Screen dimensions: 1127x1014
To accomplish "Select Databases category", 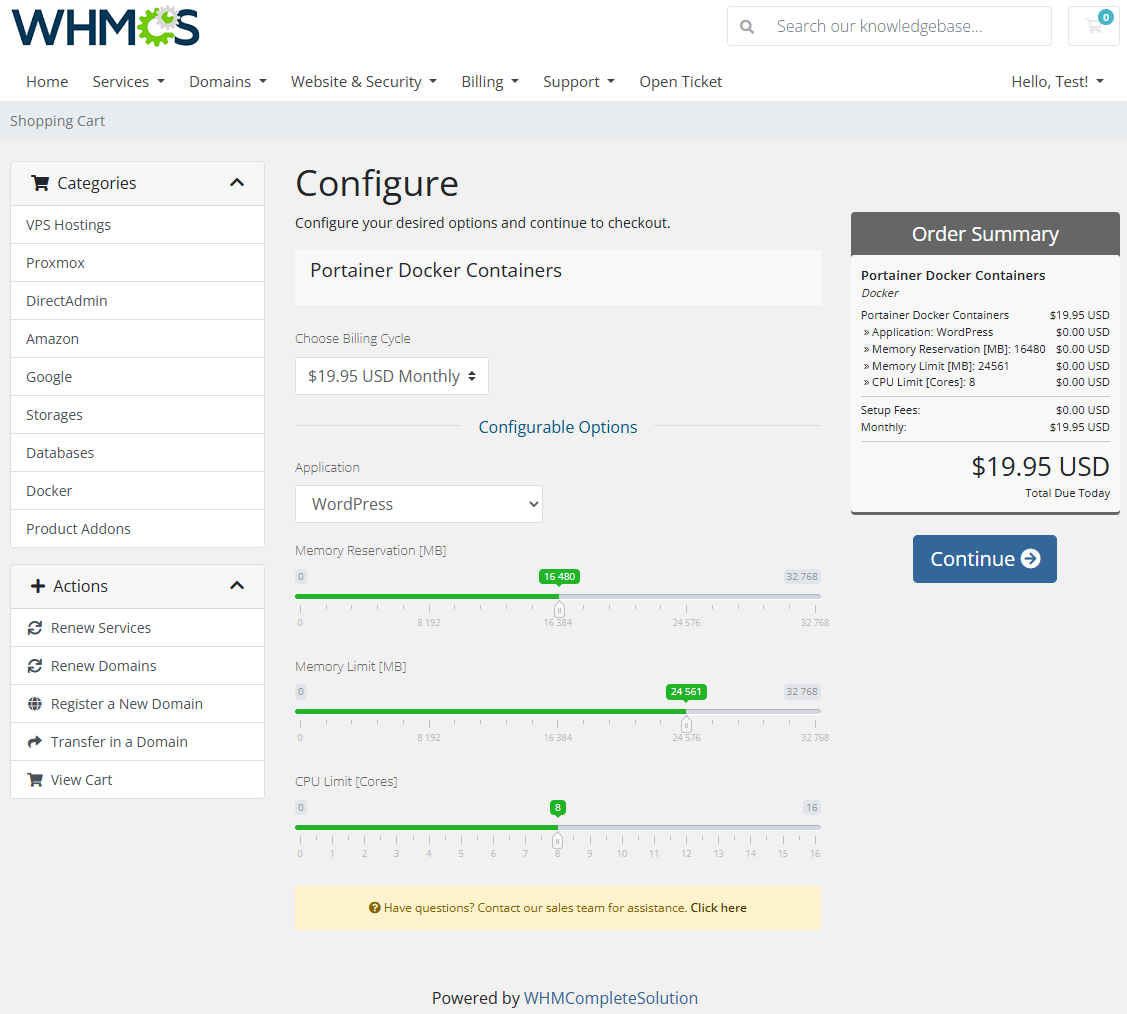I will pyautogui.click(x=137, y=453).
